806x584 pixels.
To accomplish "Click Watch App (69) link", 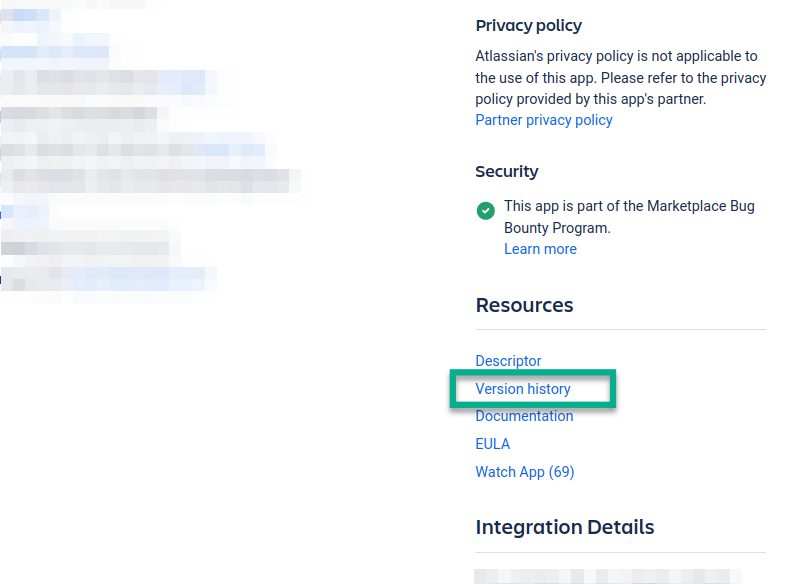I will 525,472.
